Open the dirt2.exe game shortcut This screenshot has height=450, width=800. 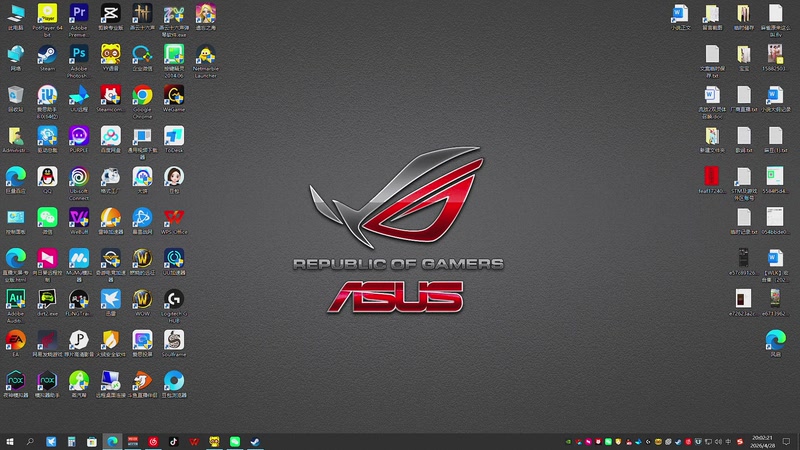(47, 300)
